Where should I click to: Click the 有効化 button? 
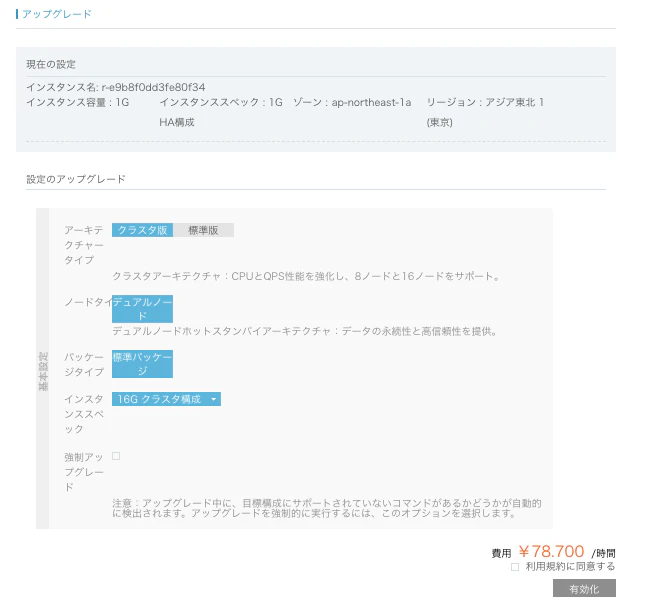(x=584, y=588)
